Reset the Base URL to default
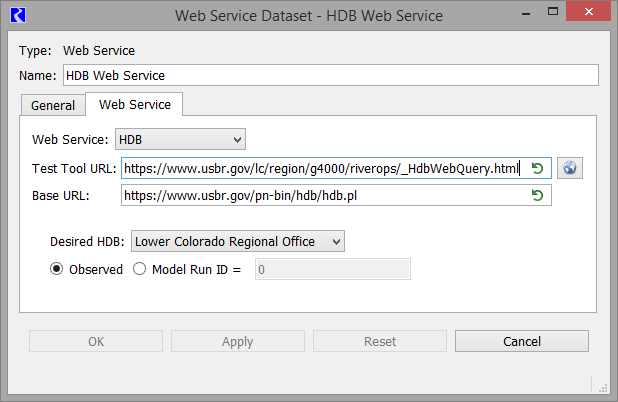 538,195
